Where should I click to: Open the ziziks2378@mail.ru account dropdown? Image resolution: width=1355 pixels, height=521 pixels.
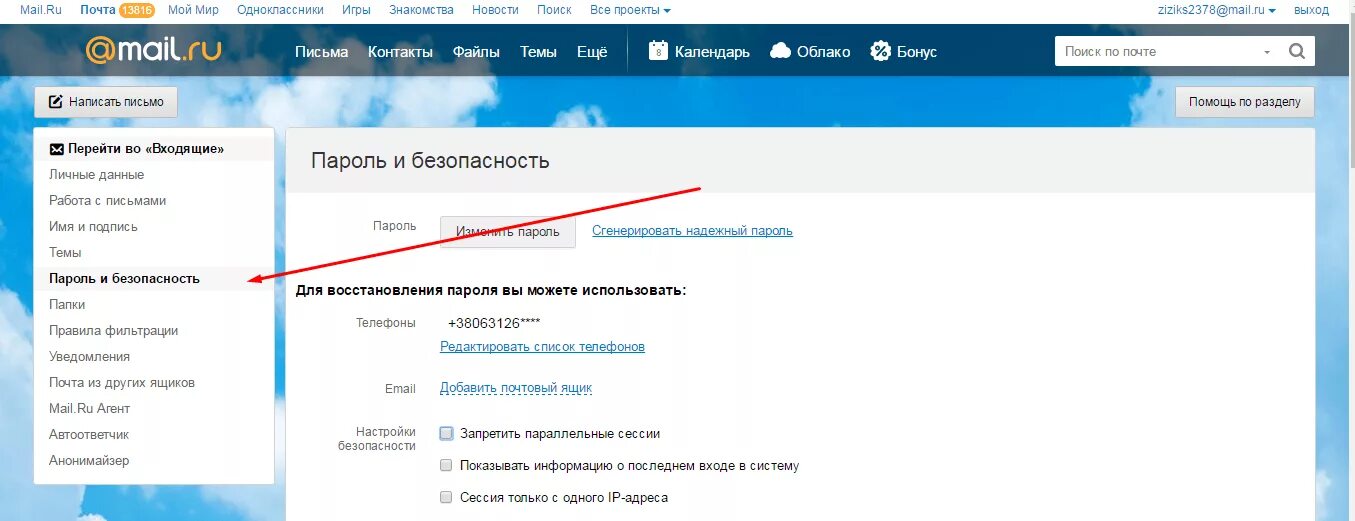(1216, 10)
